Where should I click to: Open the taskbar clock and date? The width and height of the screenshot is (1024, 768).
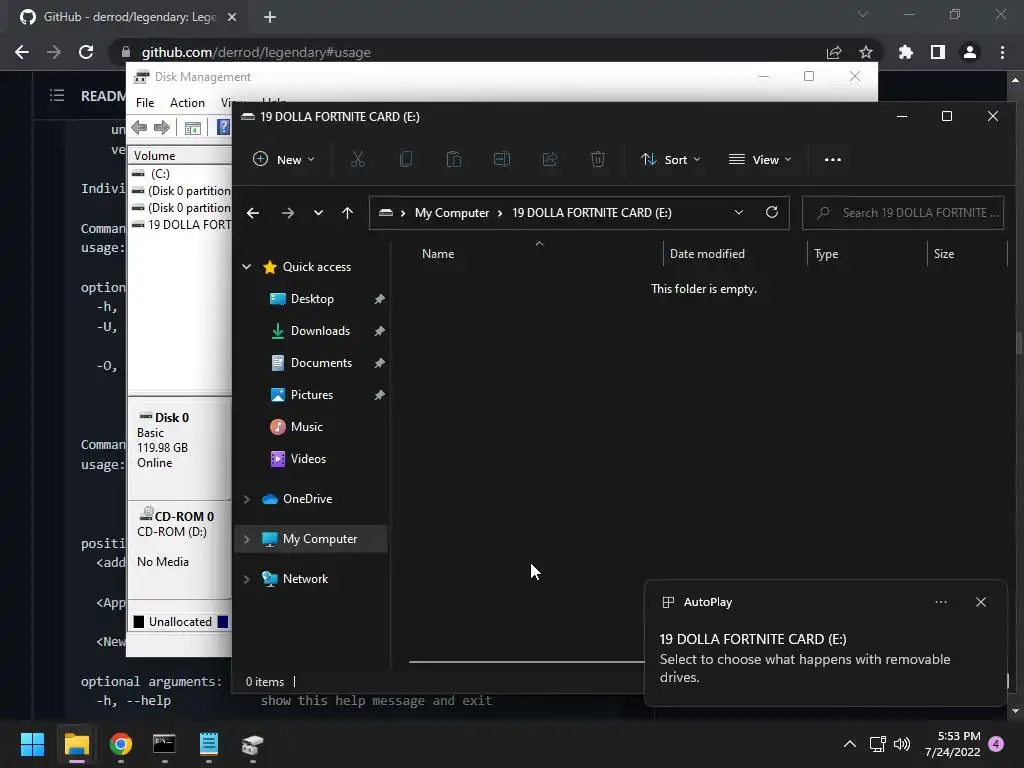pos(952,744)
